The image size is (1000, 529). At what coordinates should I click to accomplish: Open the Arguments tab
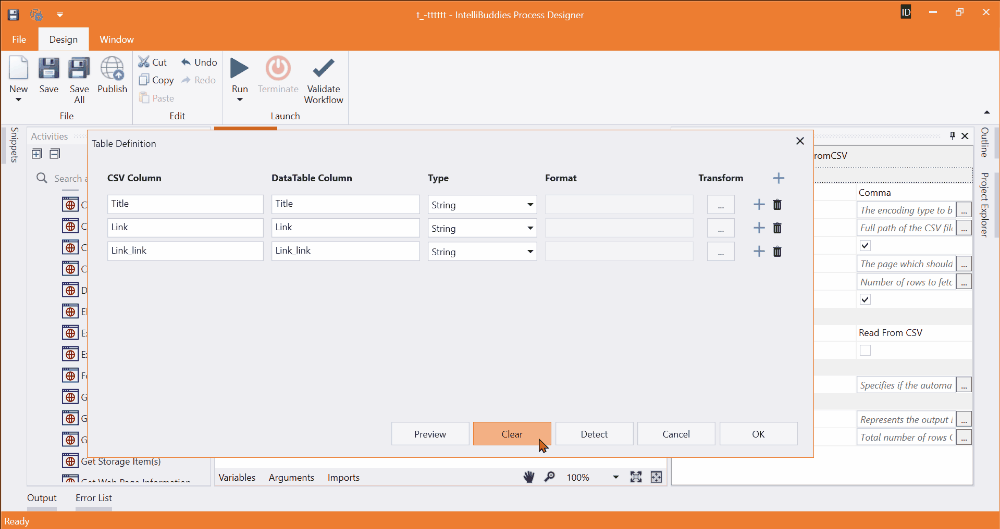coord(291,477)
